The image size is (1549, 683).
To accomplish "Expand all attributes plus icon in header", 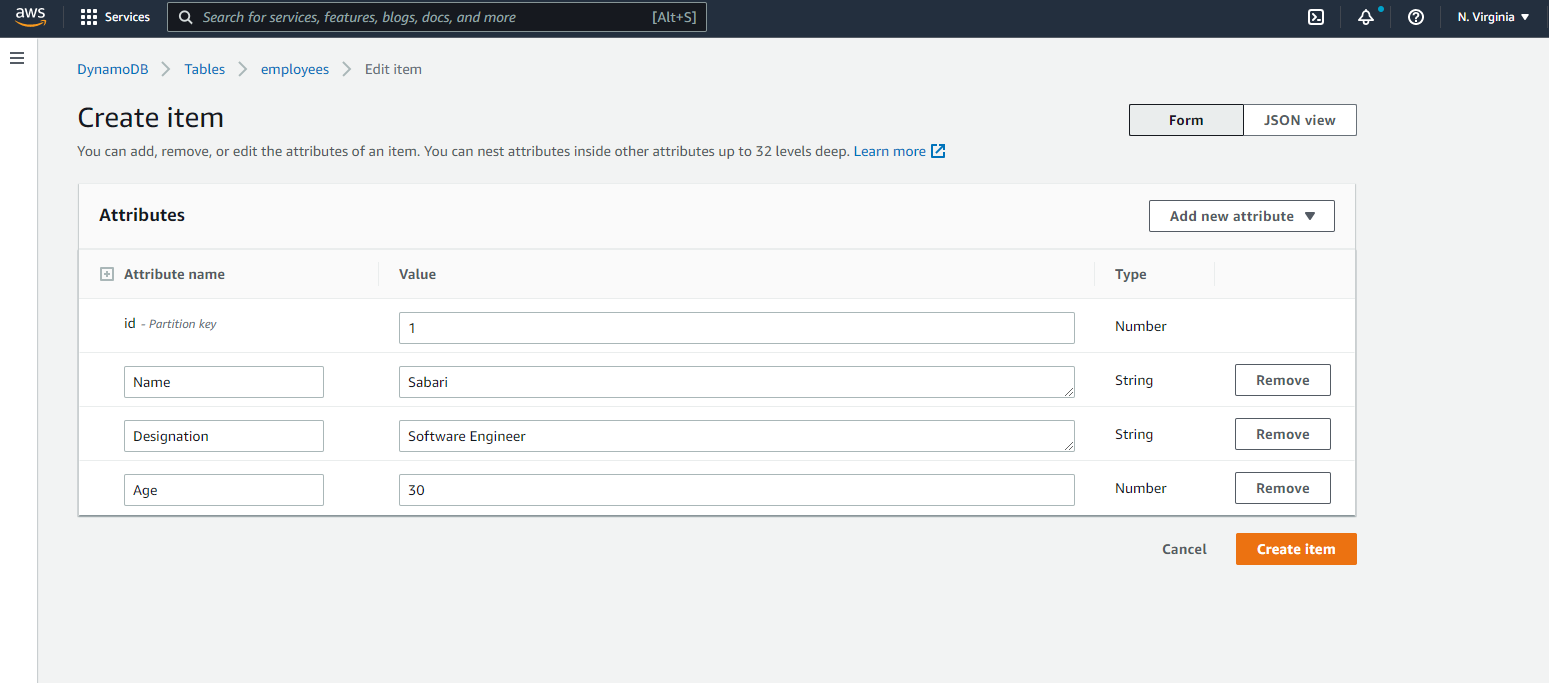I will point(107,274).
